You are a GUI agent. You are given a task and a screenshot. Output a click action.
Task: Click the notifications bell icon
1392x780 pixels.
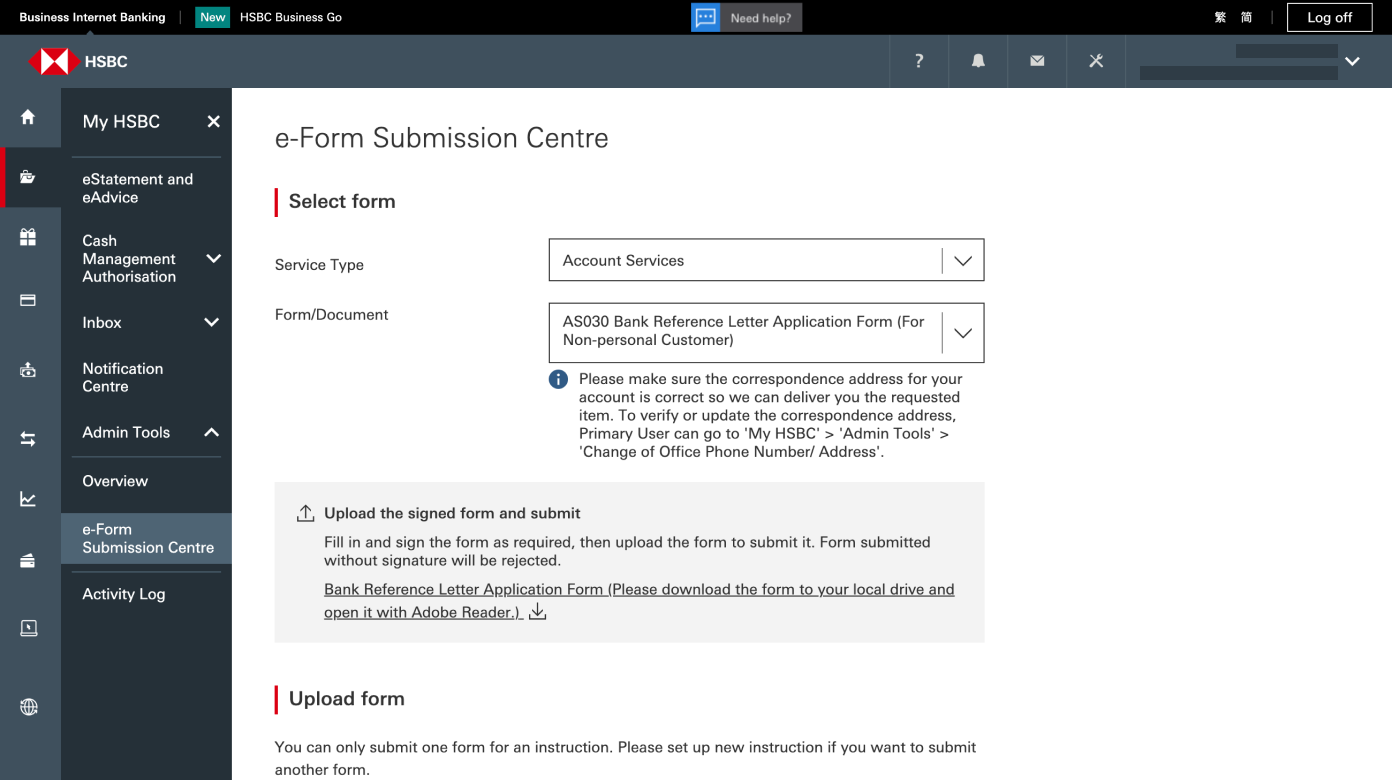click(x=977, y=61)
